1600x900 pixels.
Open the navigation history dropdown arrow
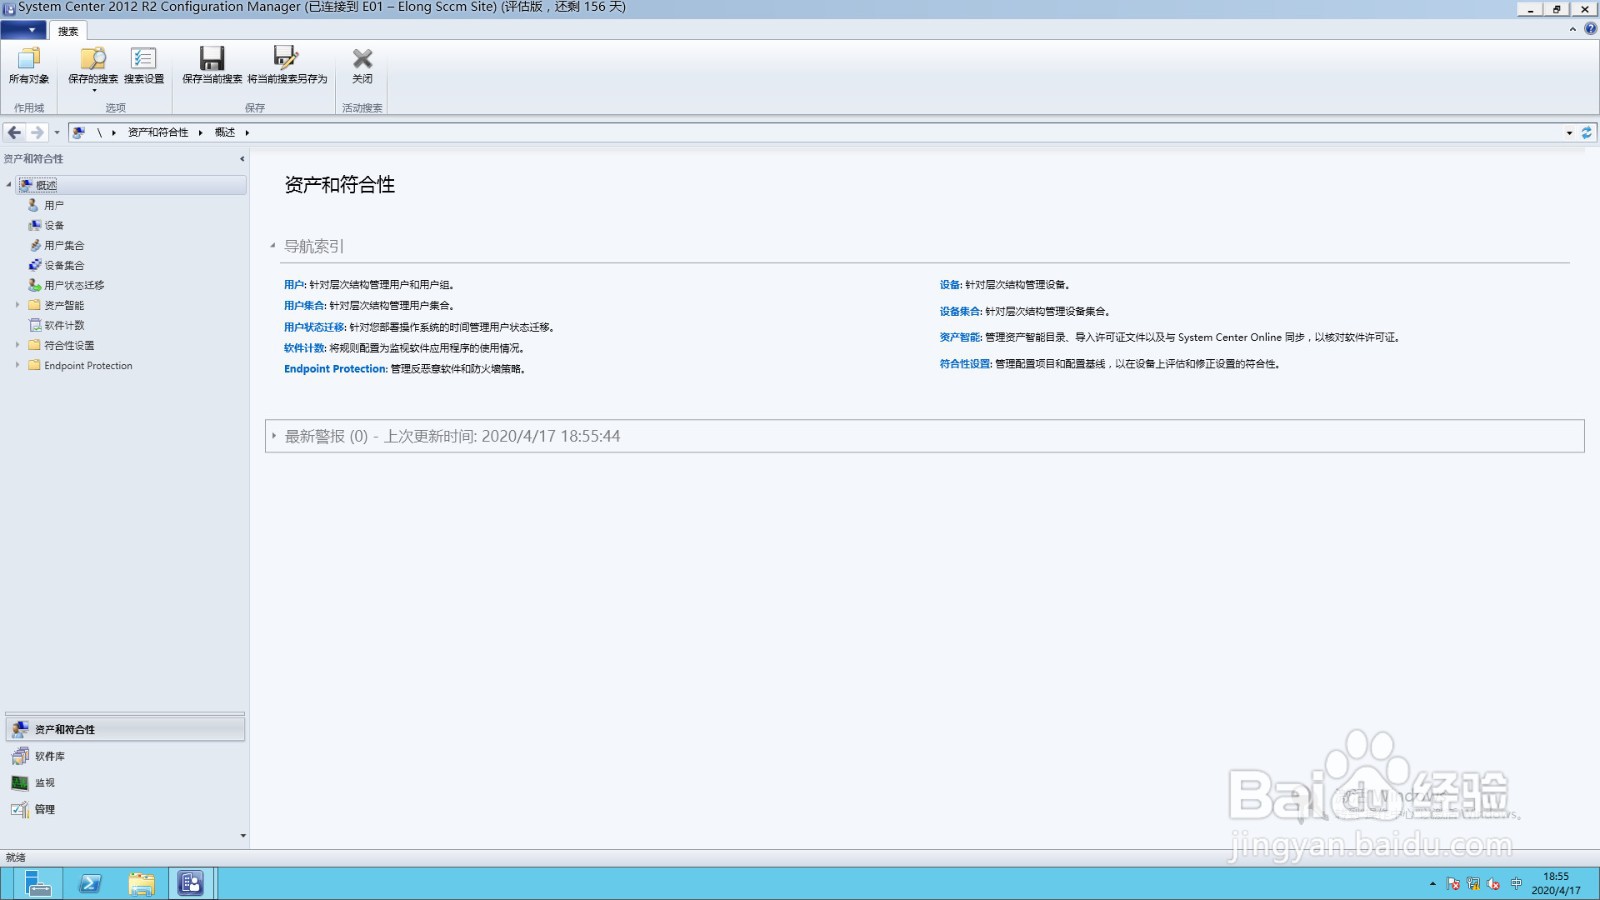click(57, 132)
